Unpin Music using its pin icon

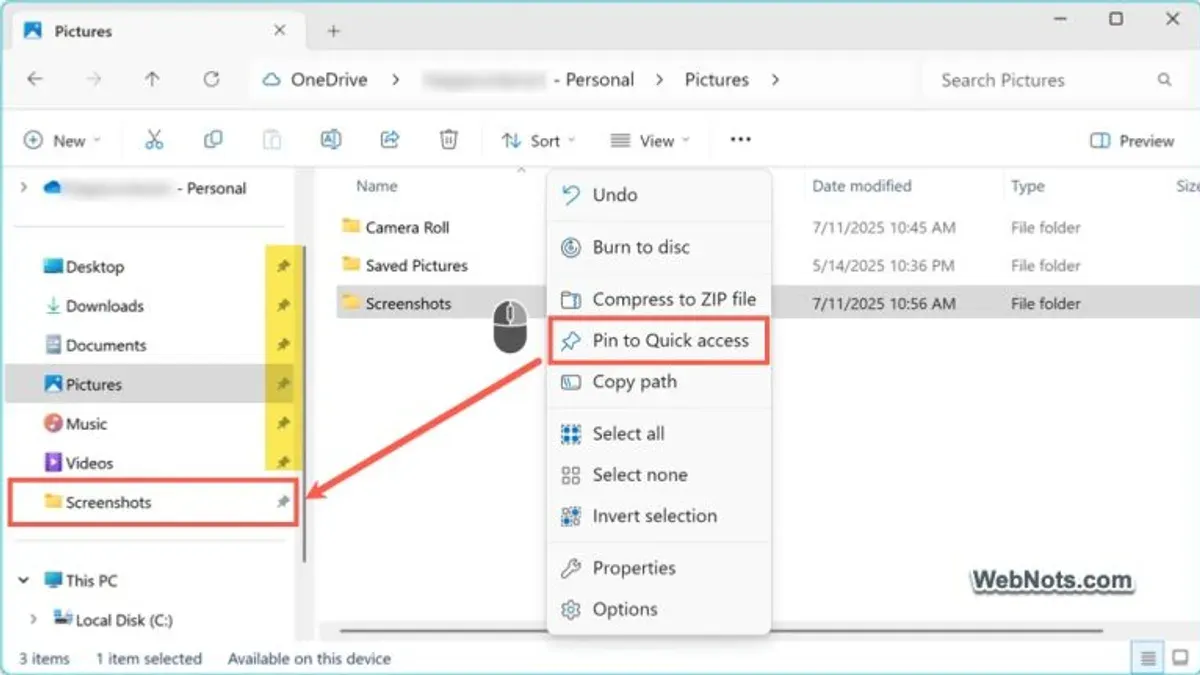coord(283,424)
